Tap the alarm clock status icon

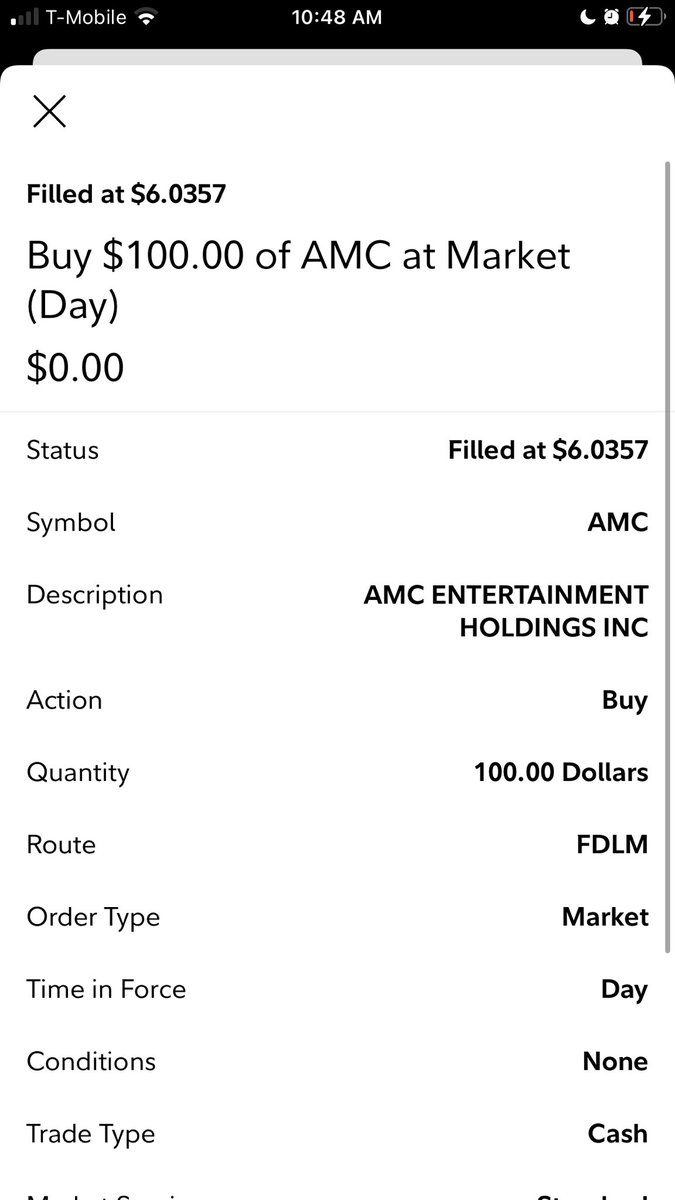(611, 17)
